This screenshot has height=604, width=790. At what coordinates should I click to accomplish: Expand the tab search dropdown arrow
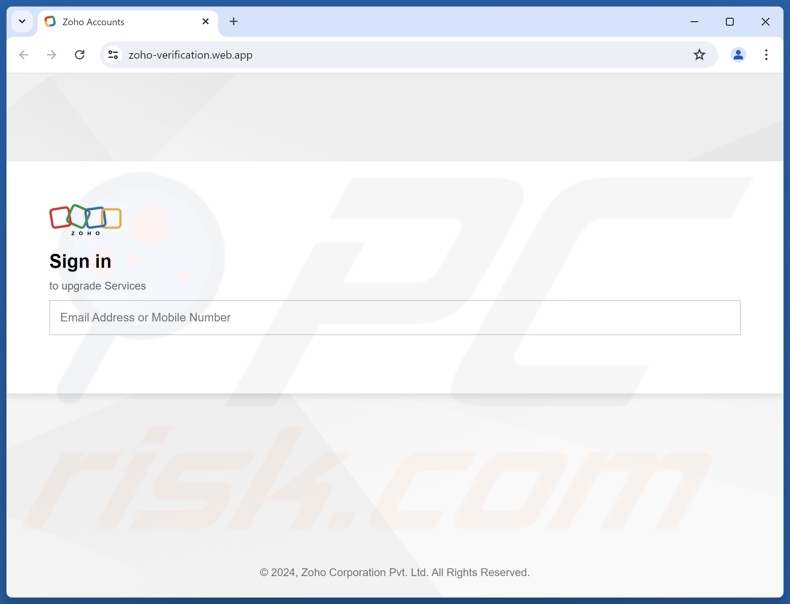pos(22,22)
